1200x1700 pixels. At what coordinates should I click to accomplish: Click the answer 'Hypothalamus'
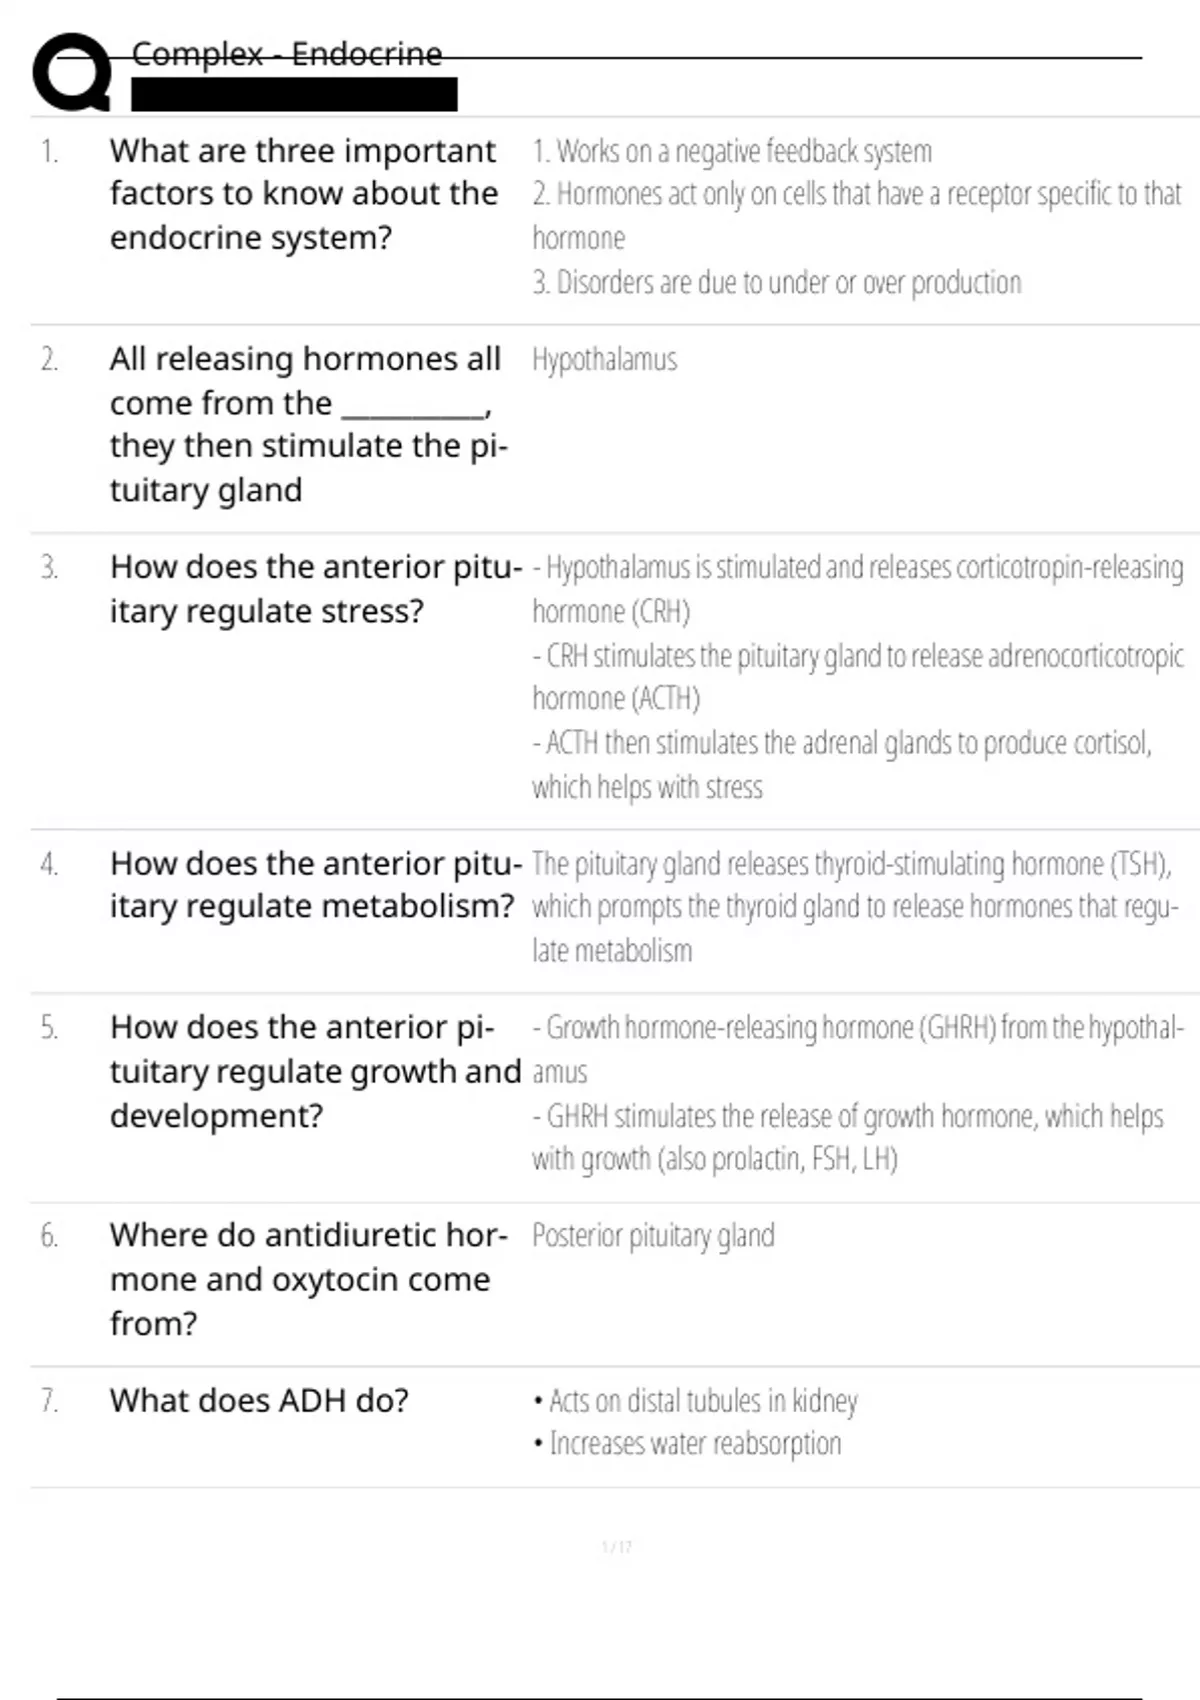(604, 359)
